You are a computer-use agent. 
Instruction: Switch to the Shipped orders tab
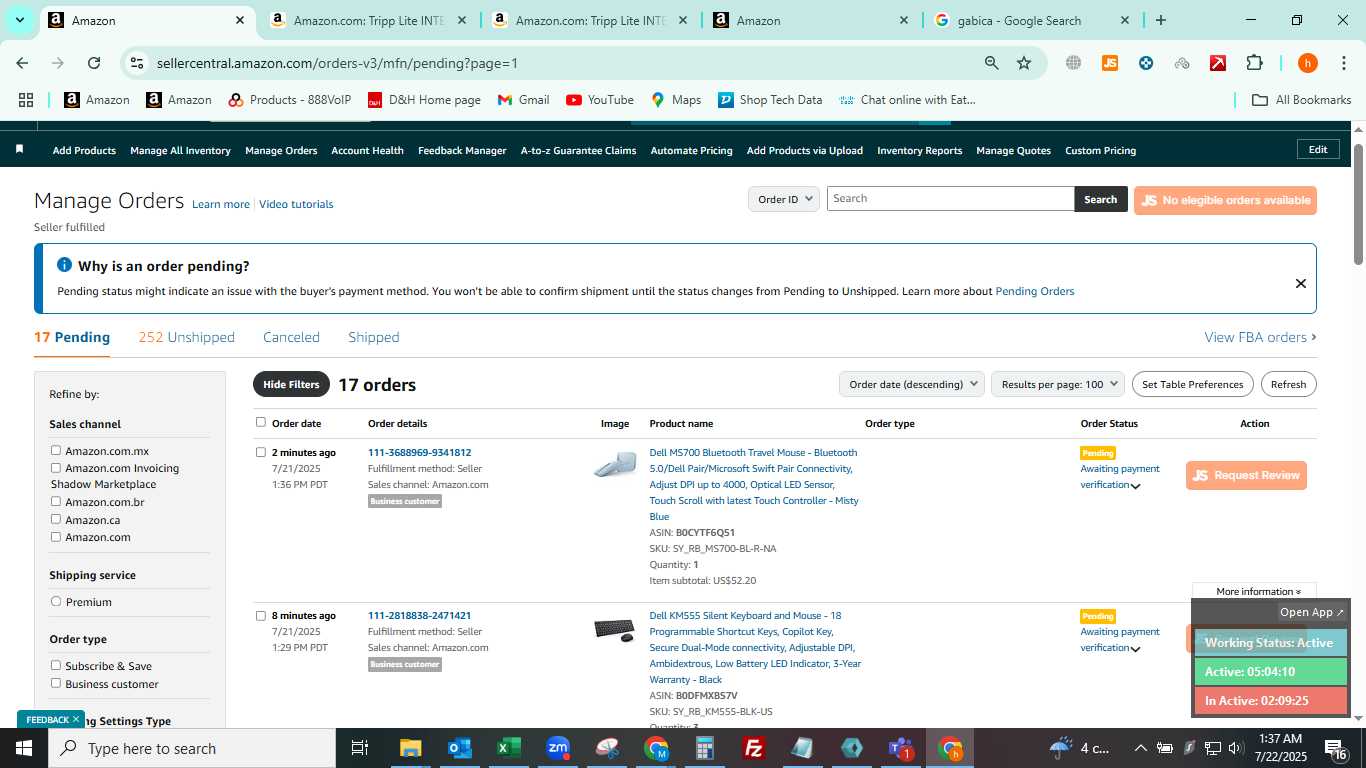pyautogui.click(x=374, y=337)
